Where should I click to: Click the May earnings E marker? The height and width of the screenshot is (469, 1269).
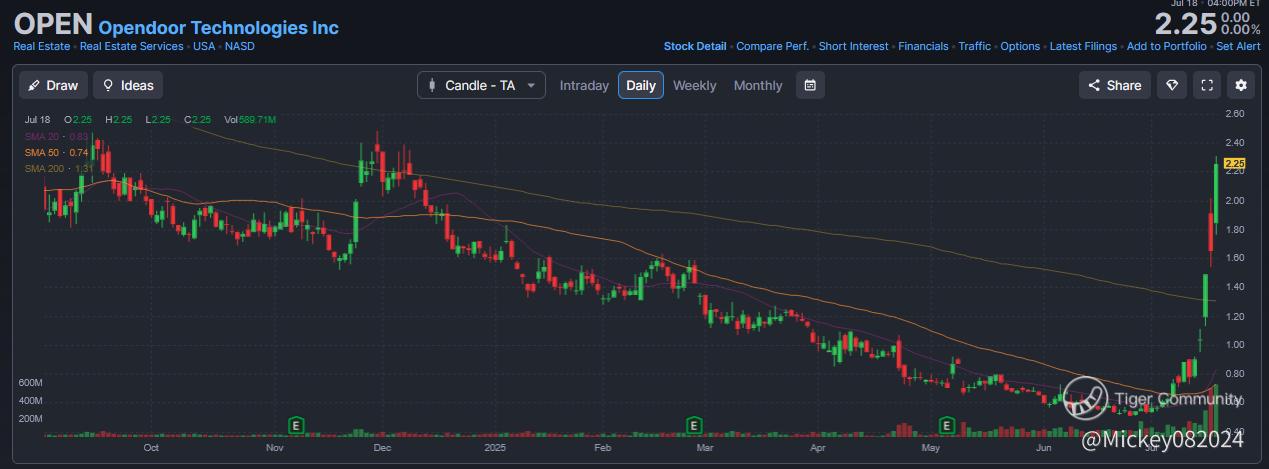pos(946,425)
